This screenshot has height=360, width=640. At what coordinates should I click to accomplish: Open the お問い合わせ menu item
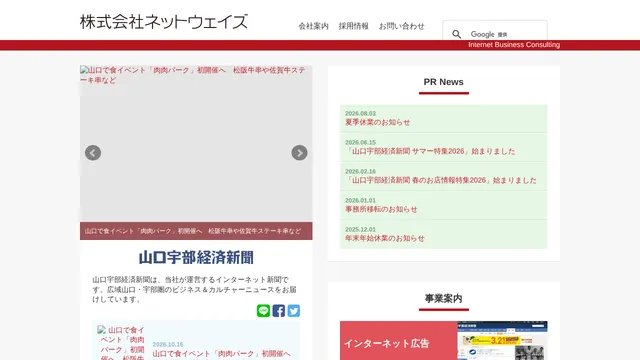402,26
